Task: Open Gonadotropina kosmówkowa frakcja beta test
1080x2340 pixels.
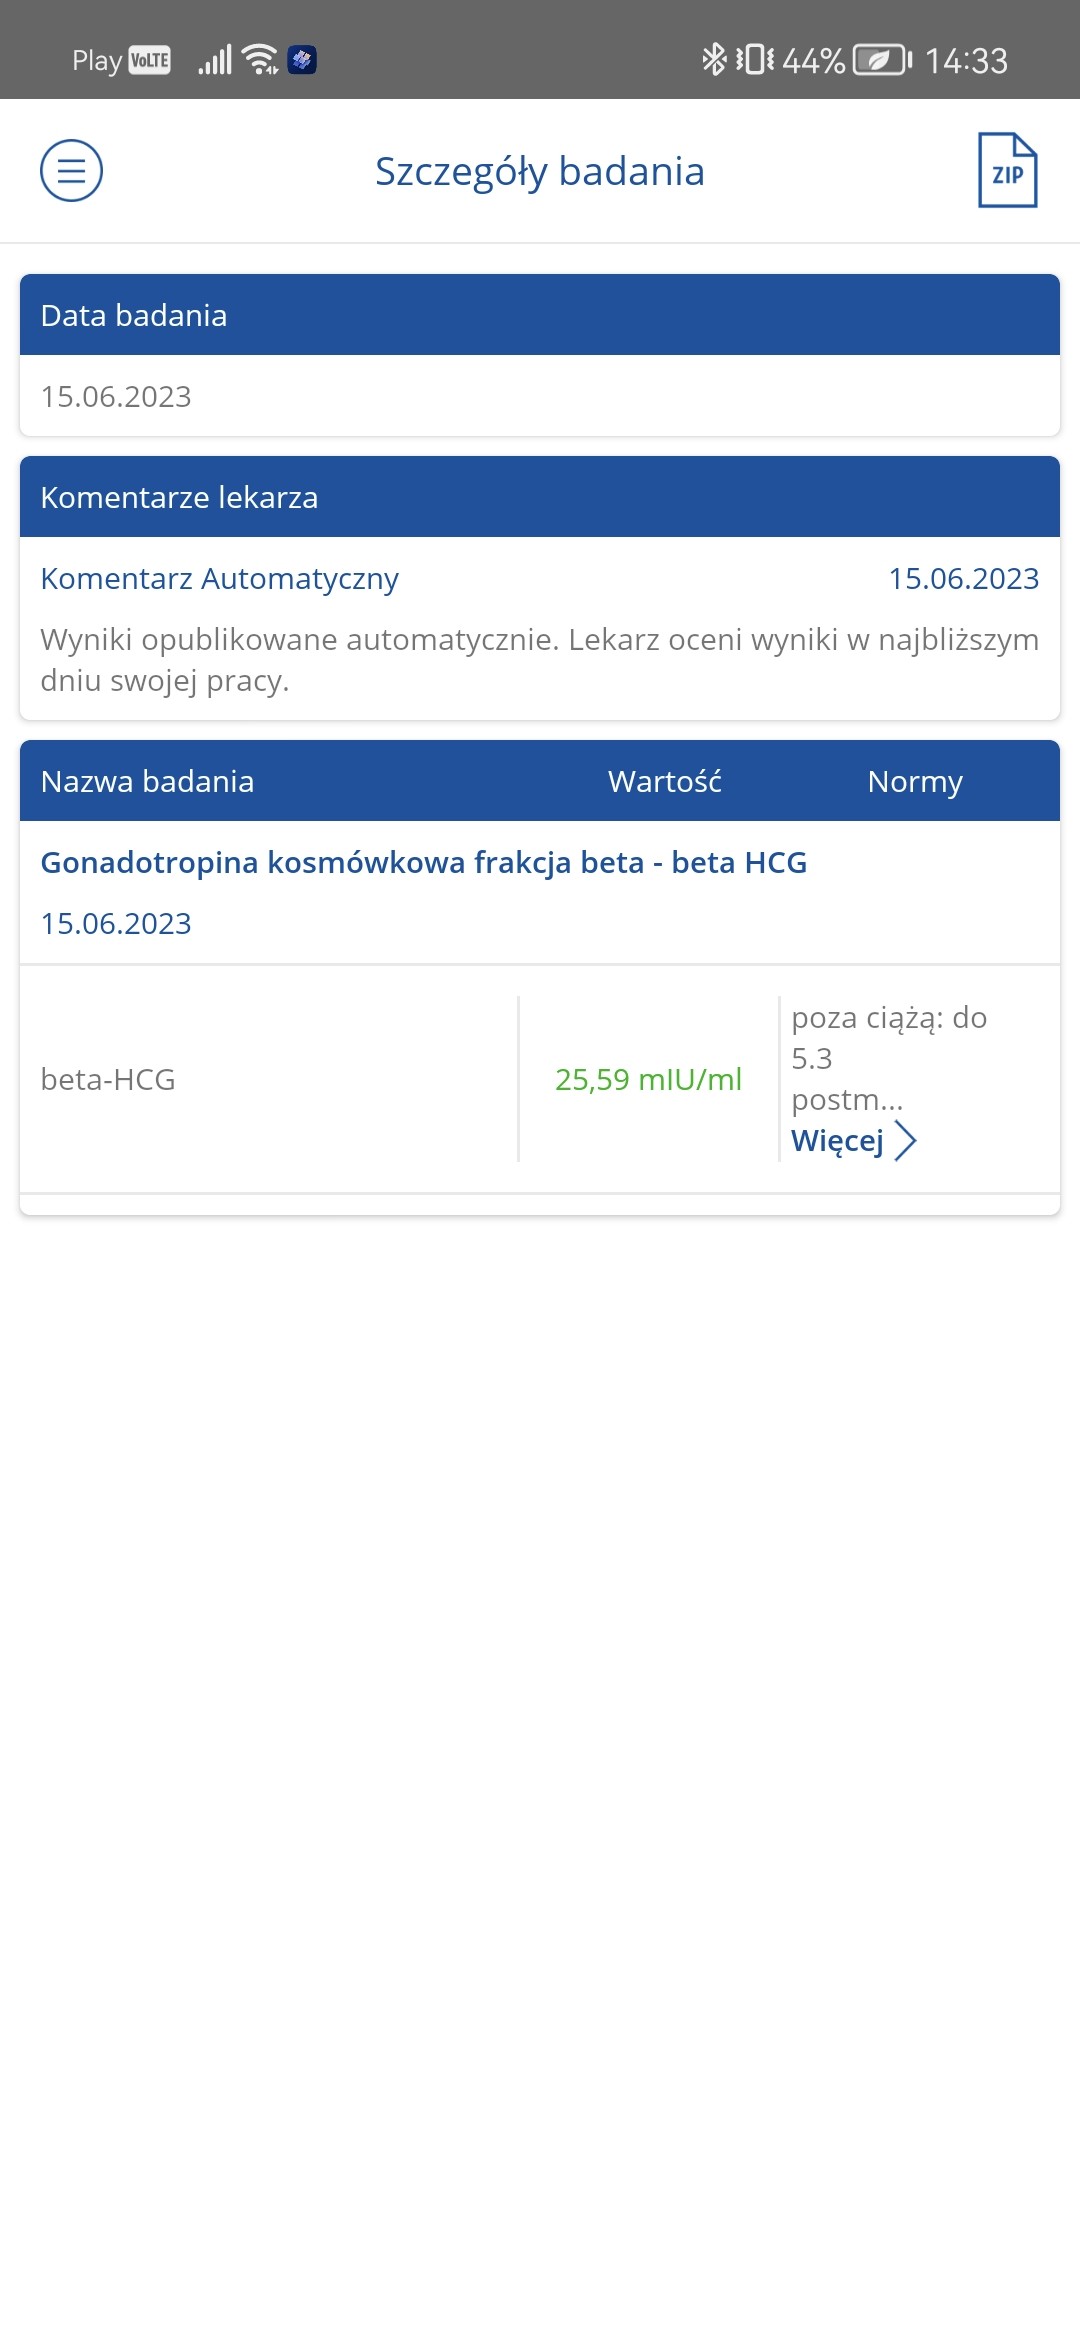Action: pyautogui.click(x=423, y=863)
